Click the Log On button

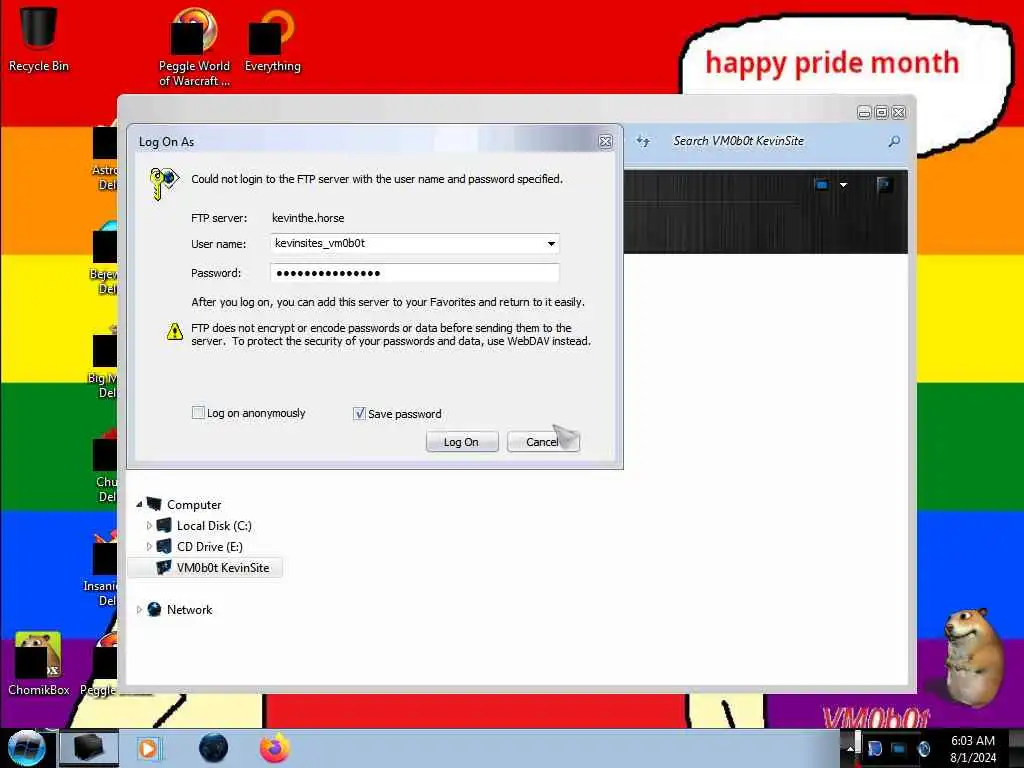pos(462,442)
